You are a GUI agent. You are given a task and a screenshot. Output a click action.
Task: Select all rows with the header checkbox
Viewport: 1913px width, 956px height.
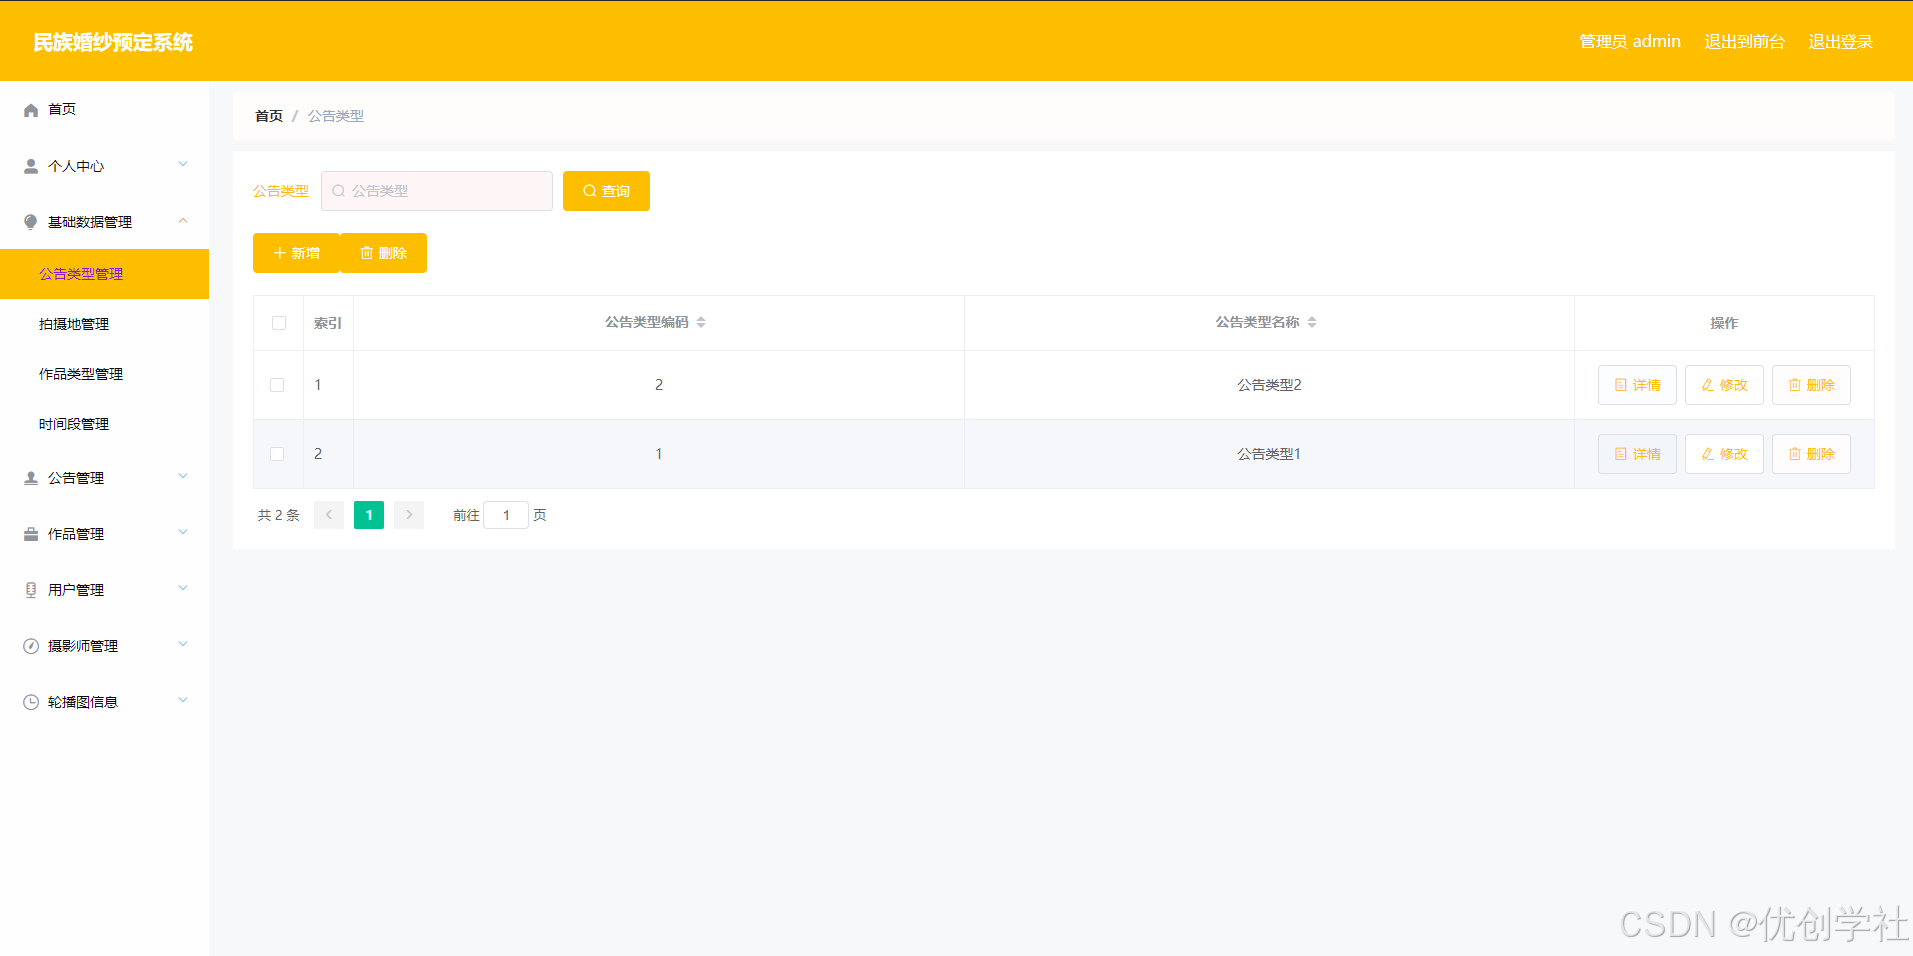[279, 323]
